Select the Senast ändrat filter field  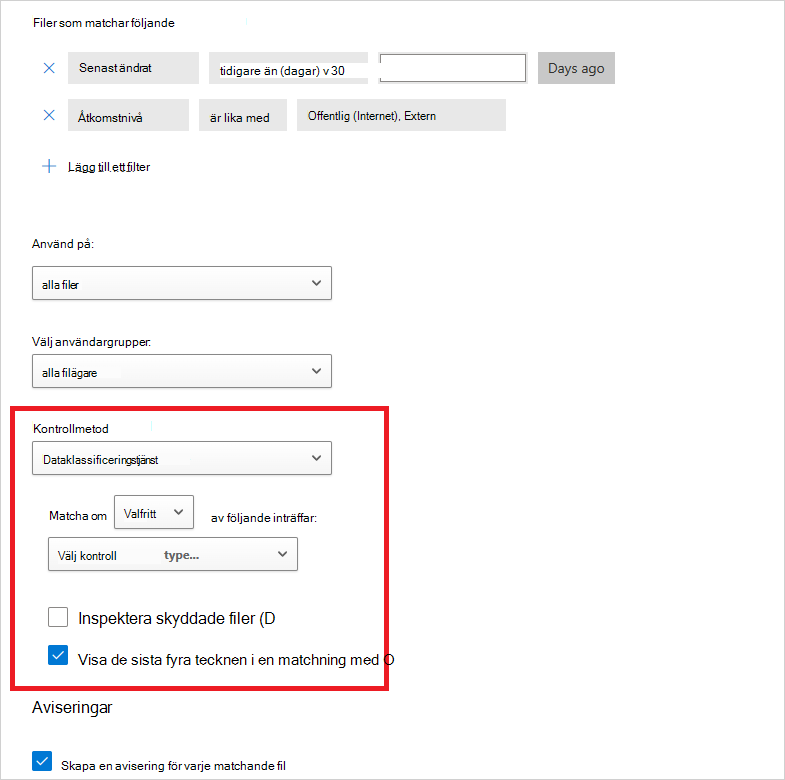tap(133, 68)
